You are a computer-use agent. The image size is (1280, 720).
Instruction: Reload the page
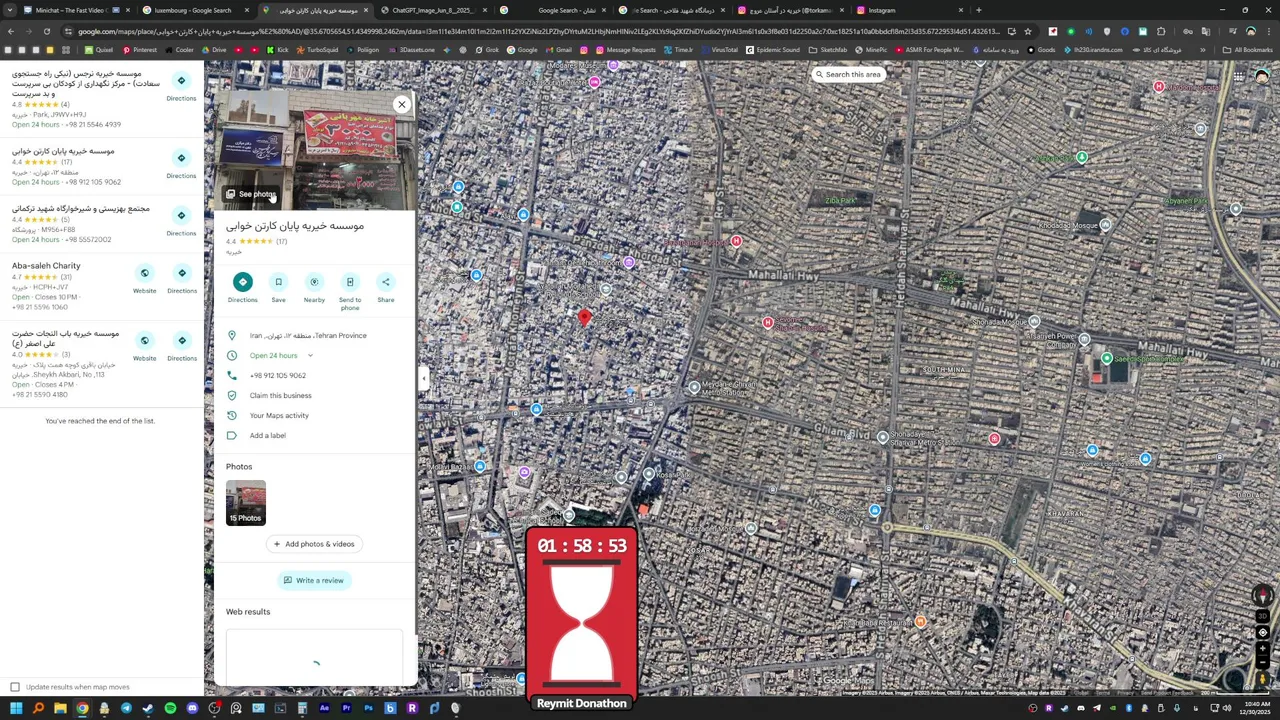pyautogui.click(x=46, y=31)
